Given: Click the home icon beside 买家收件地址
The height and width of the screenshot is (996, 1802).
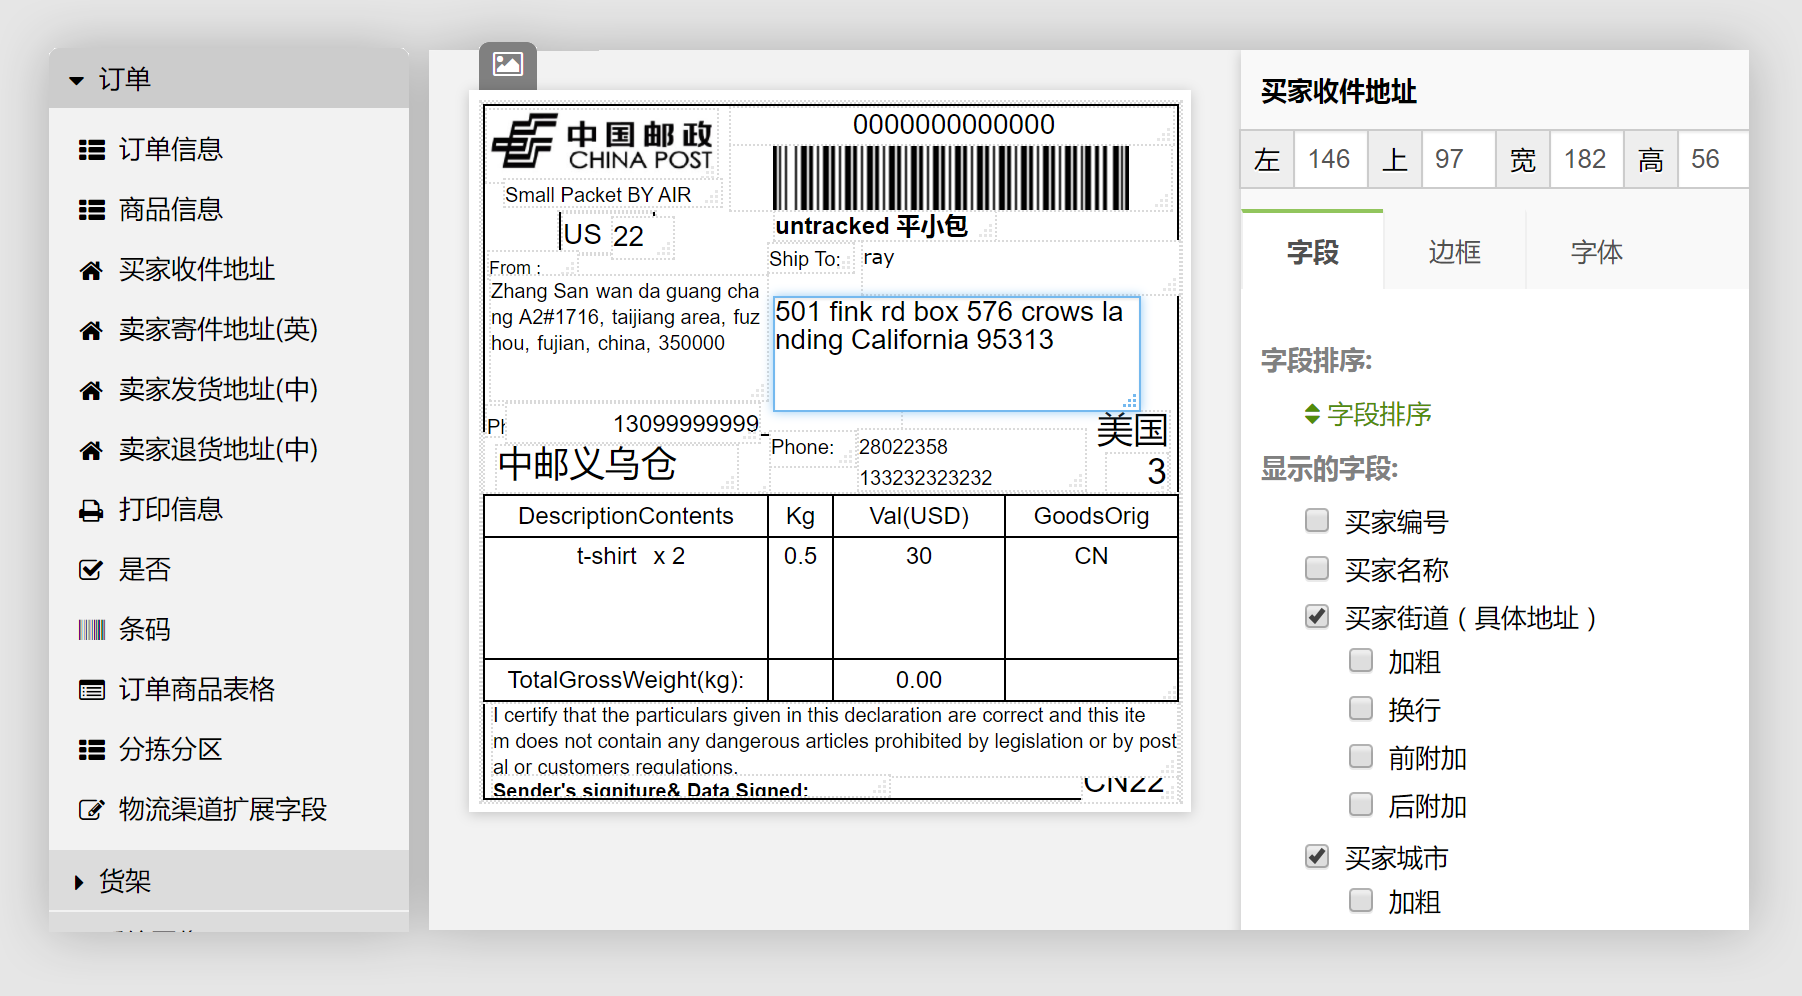Looking at the screenshot, I should [x=92, y=270].
